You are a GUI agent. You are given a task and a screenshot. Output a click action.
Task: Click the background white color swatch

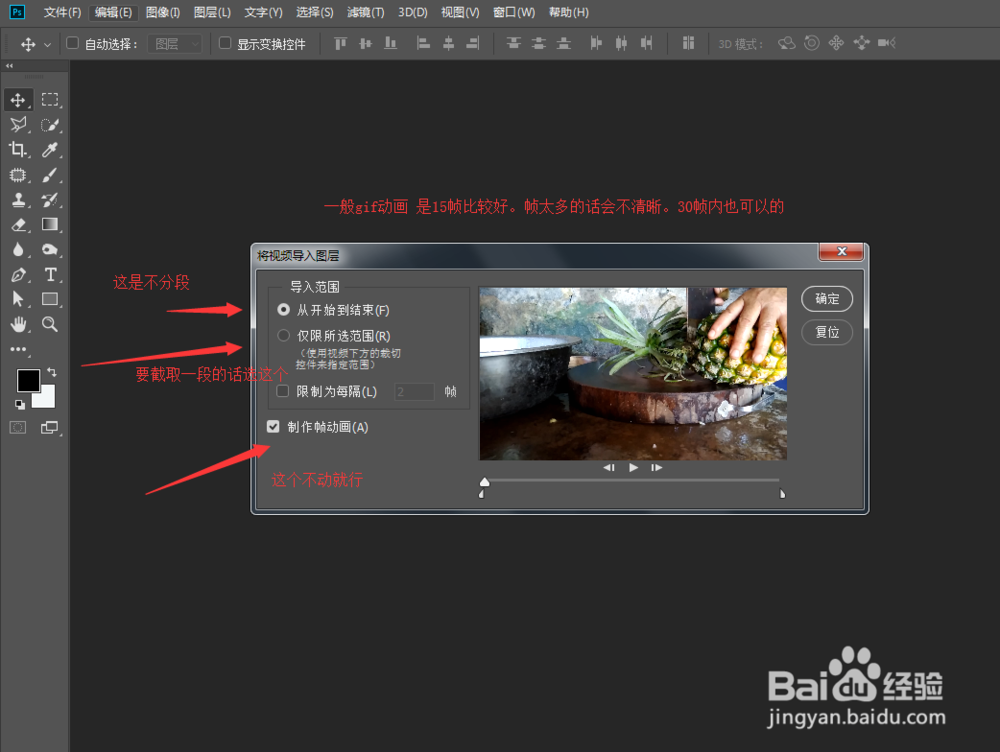pos(47,398)
